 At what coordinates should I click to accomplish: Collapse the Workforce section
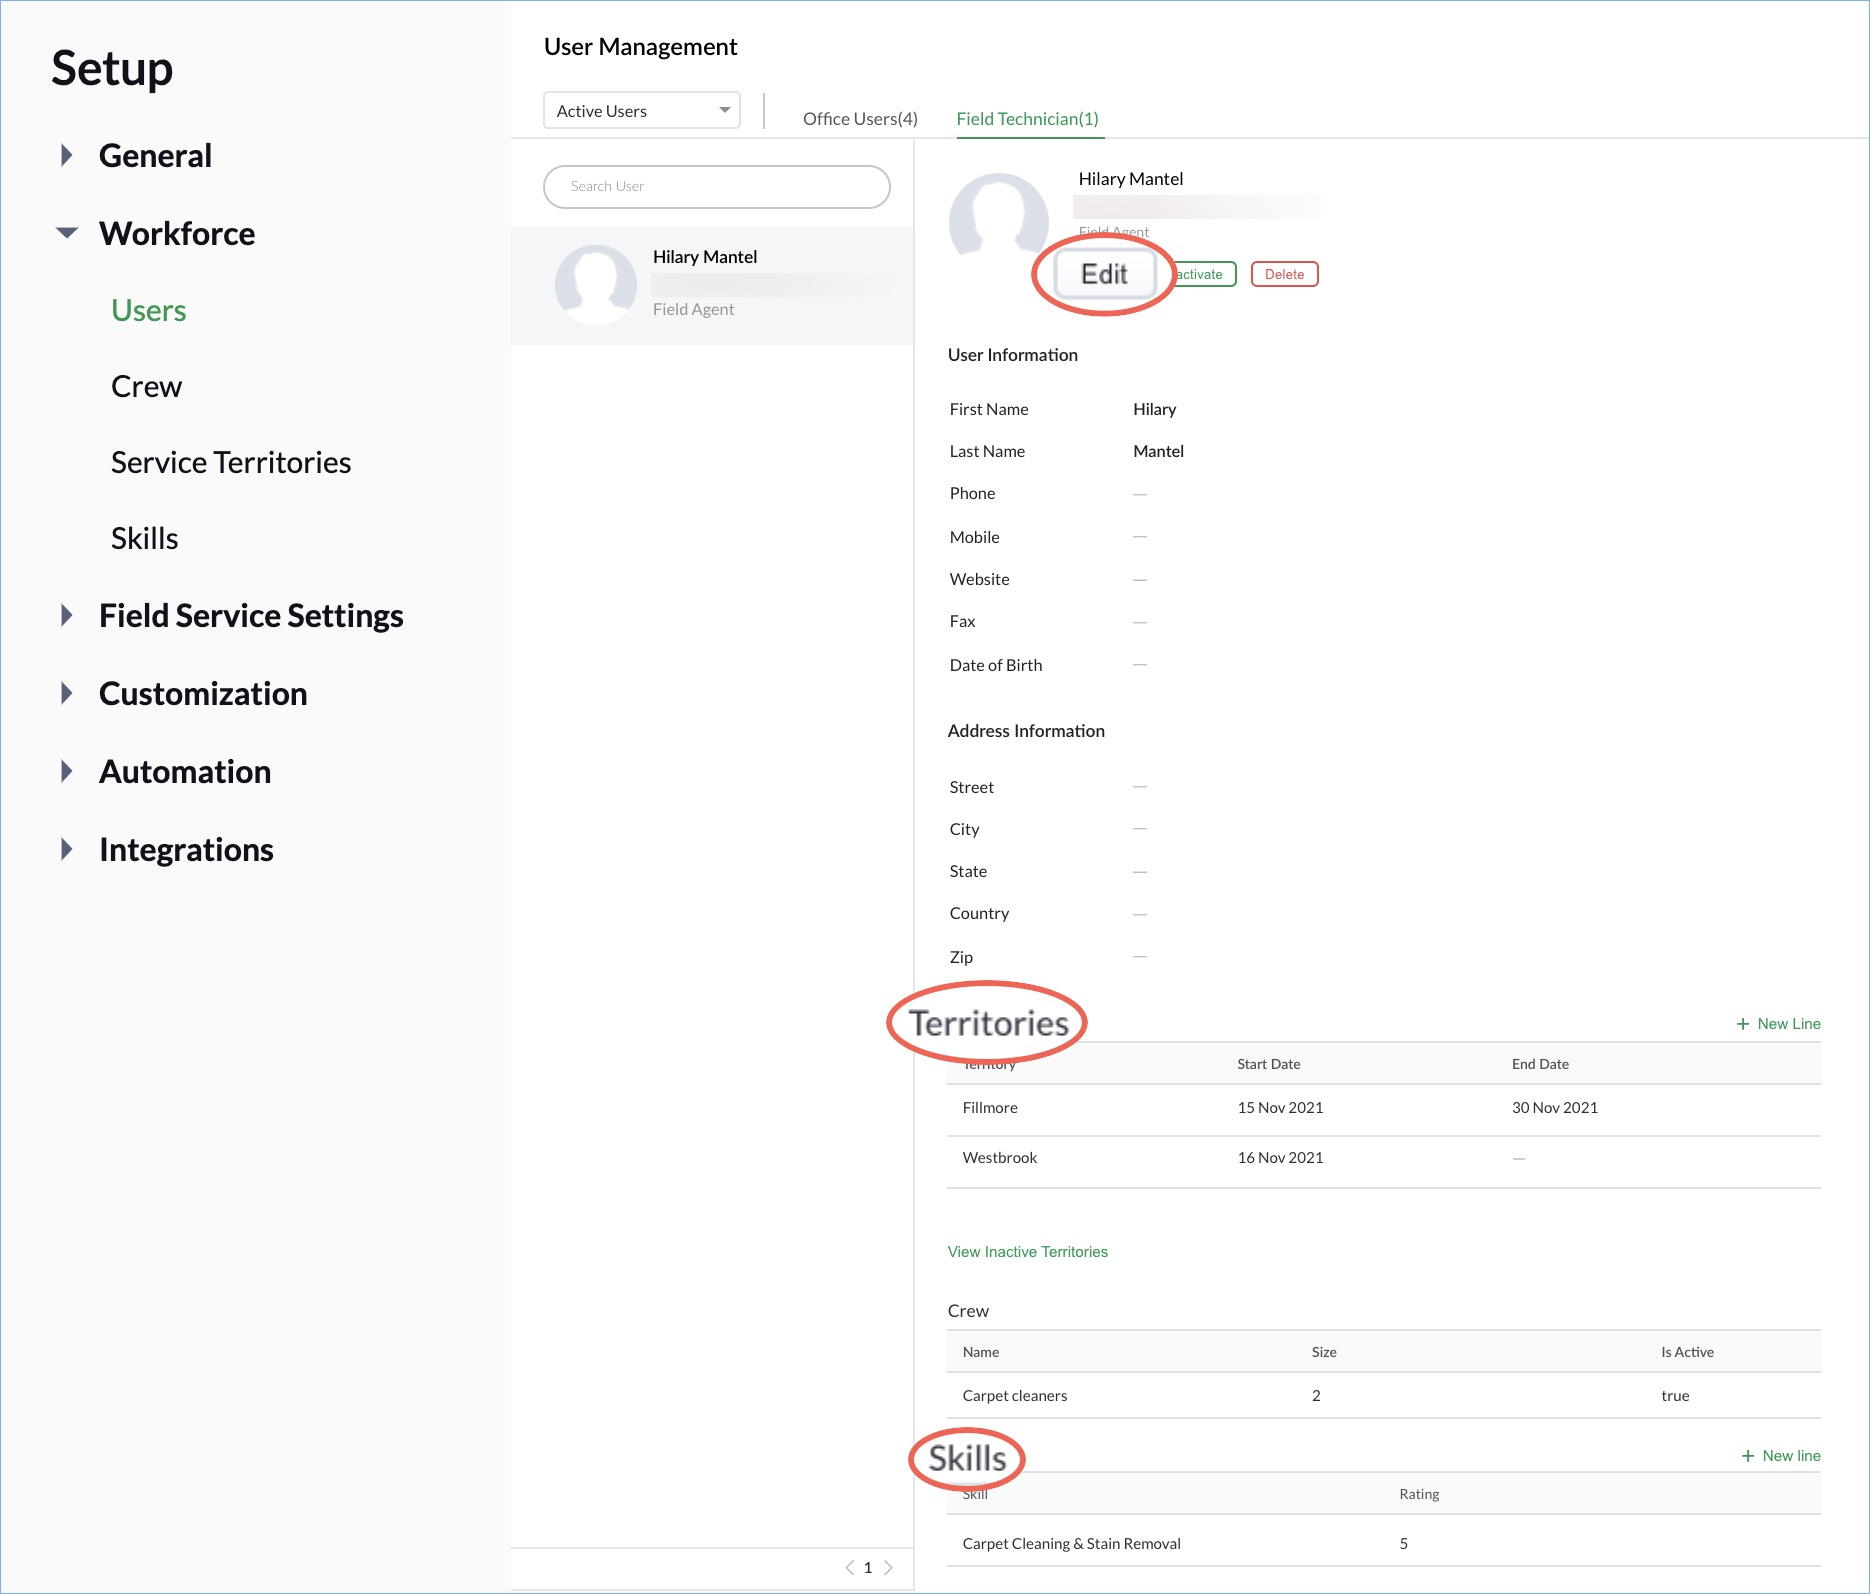tap(67, 233)
